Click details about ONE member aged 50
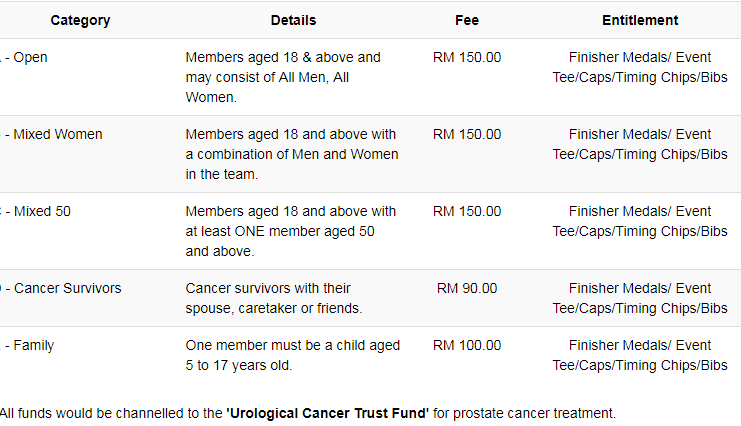Screen dimensions: 741x426 pyautogui.click(x=291, y=231)
